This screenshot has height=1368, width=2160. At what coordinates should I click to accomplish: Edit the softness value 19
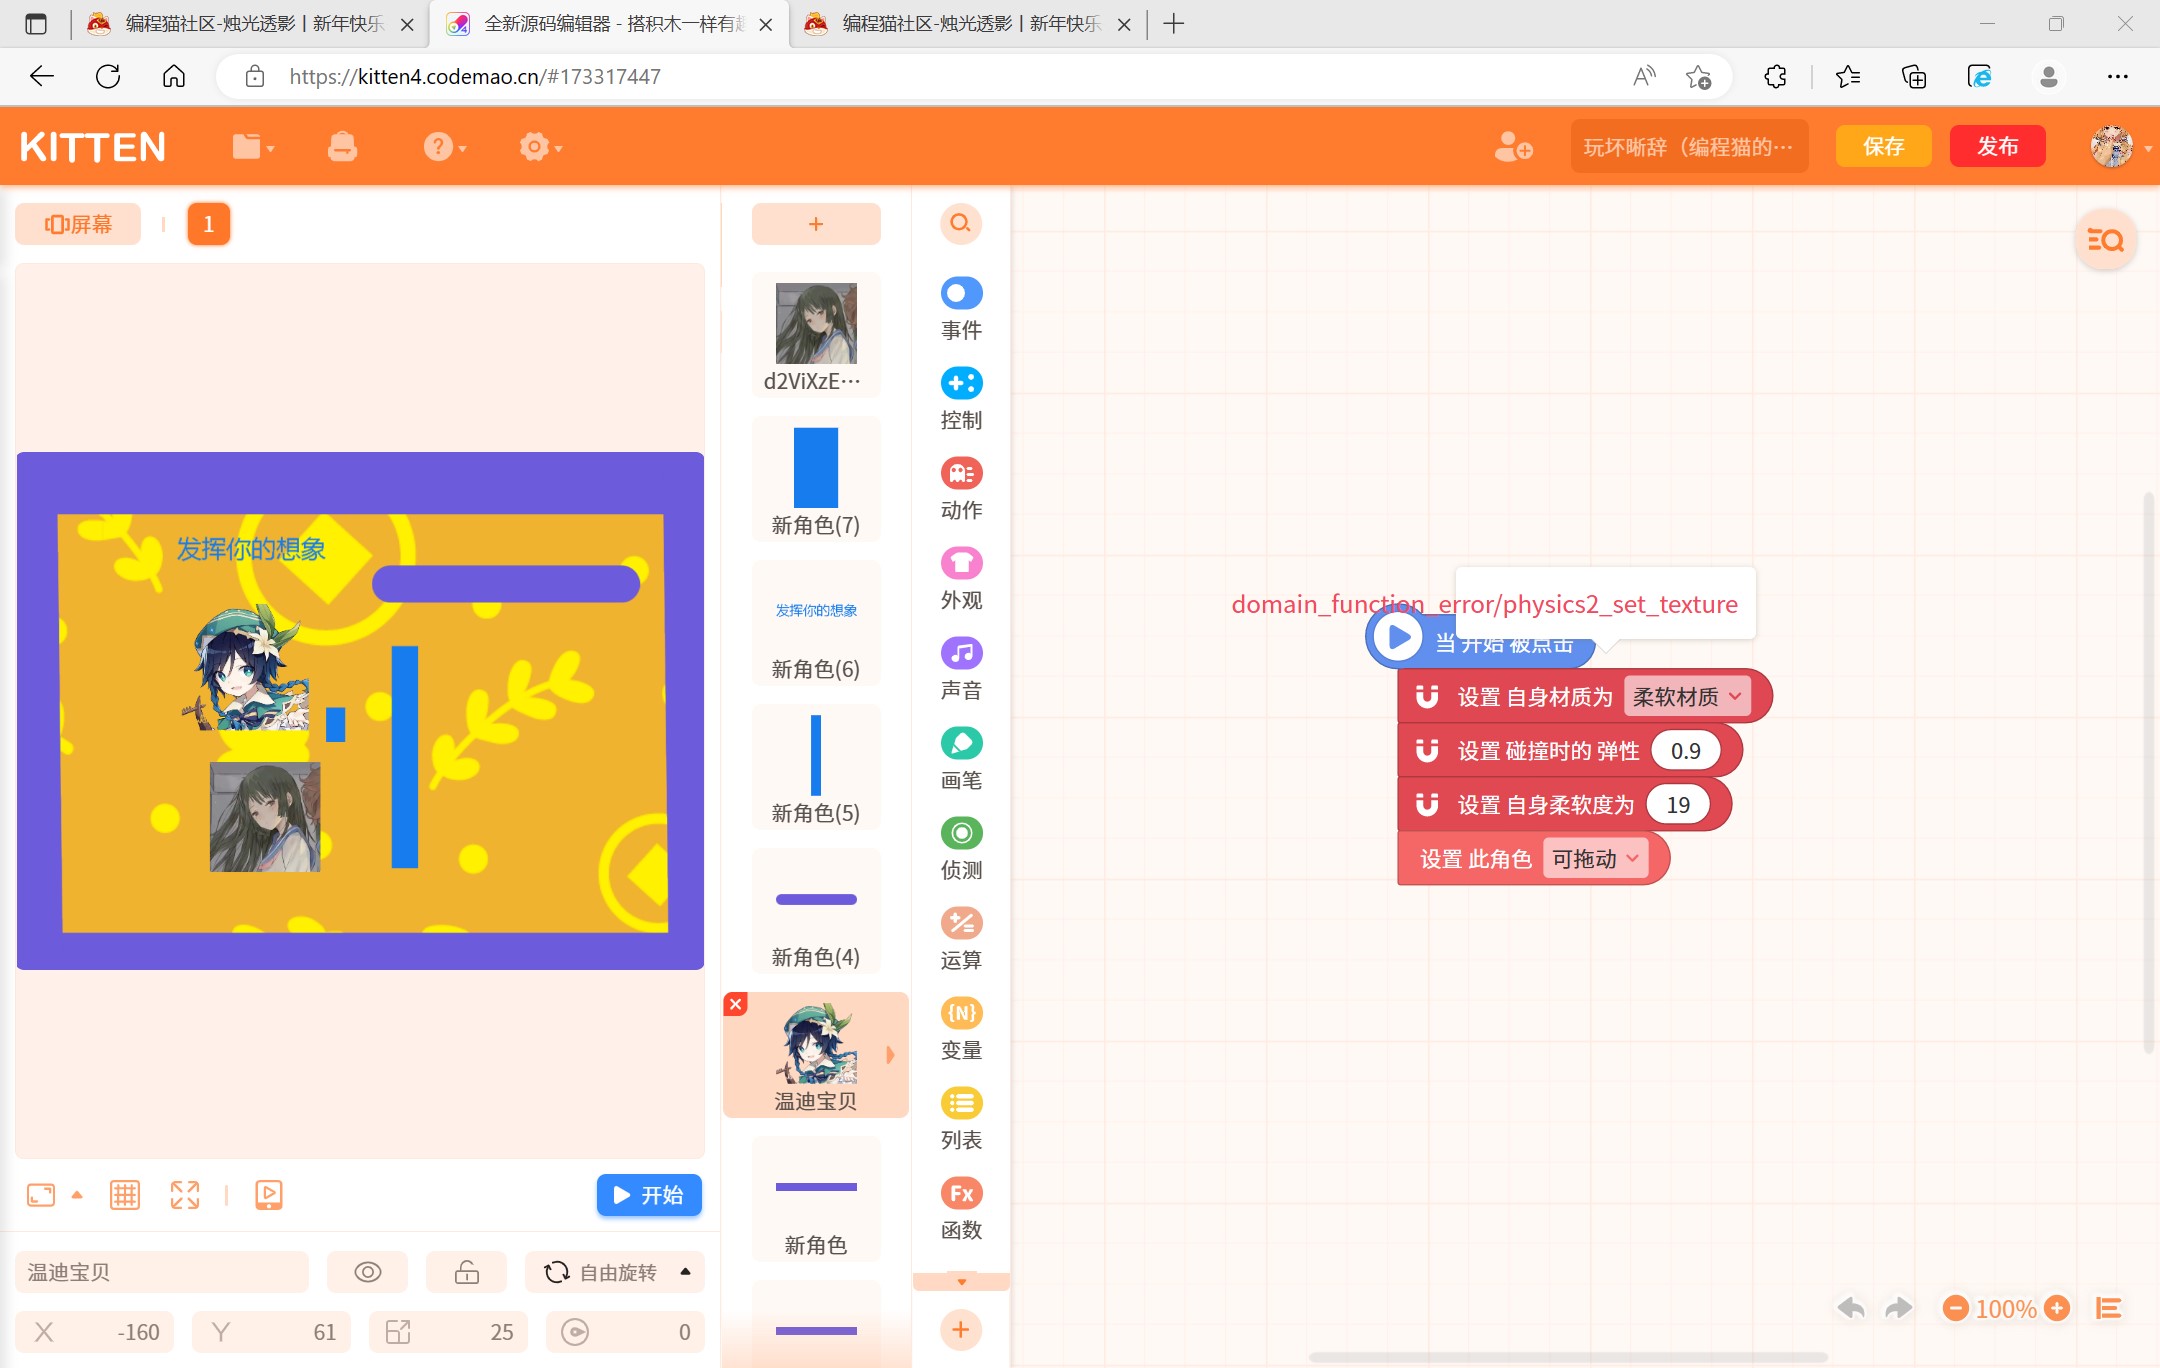pos(1678,805)
